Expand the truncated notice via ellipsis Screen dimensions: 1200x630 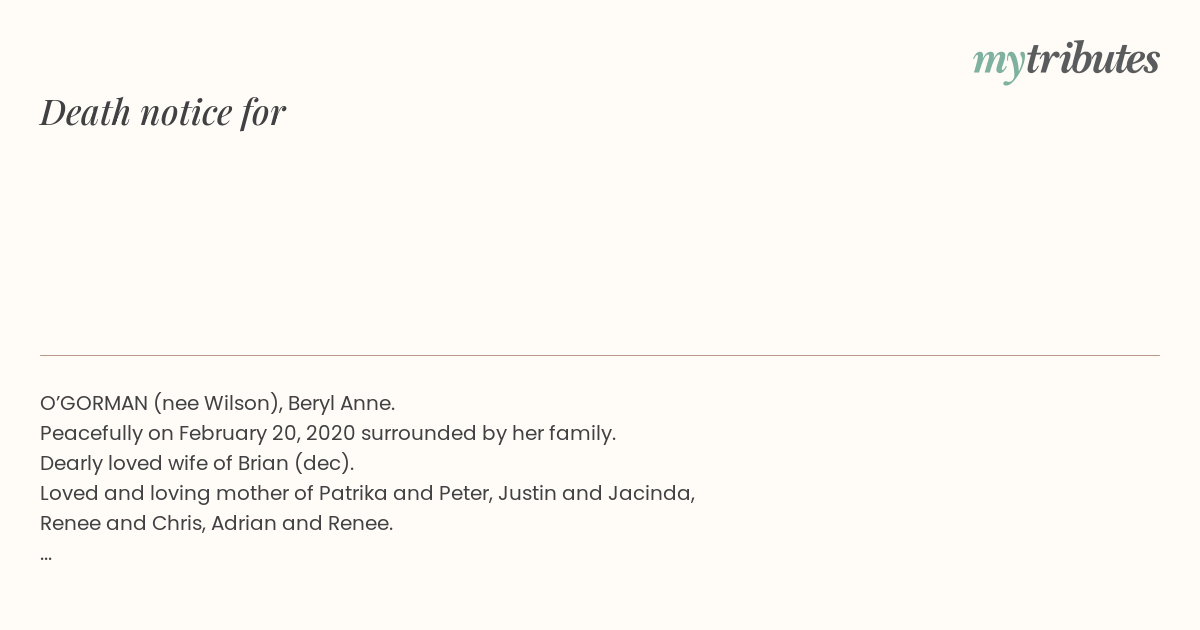[x=46, y=555]
